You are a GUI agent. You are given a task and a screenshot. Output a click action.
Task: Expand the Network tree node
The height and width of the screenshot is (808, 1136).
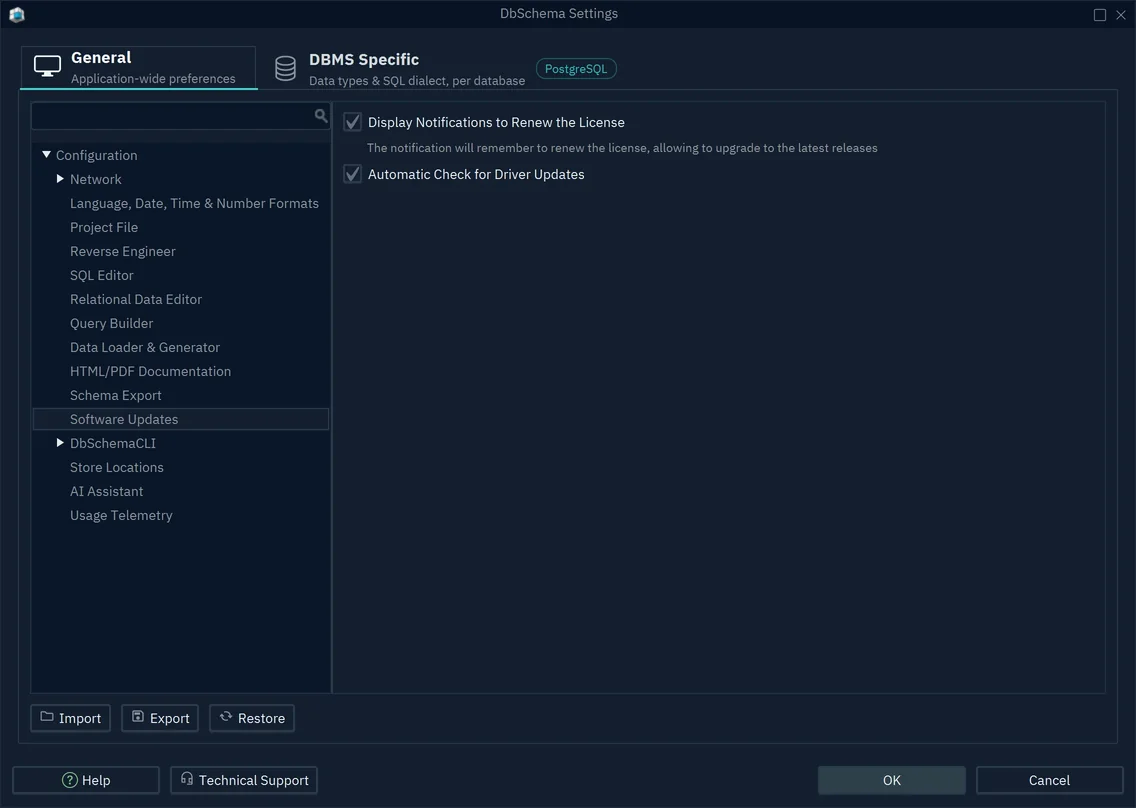coord(60,178)
